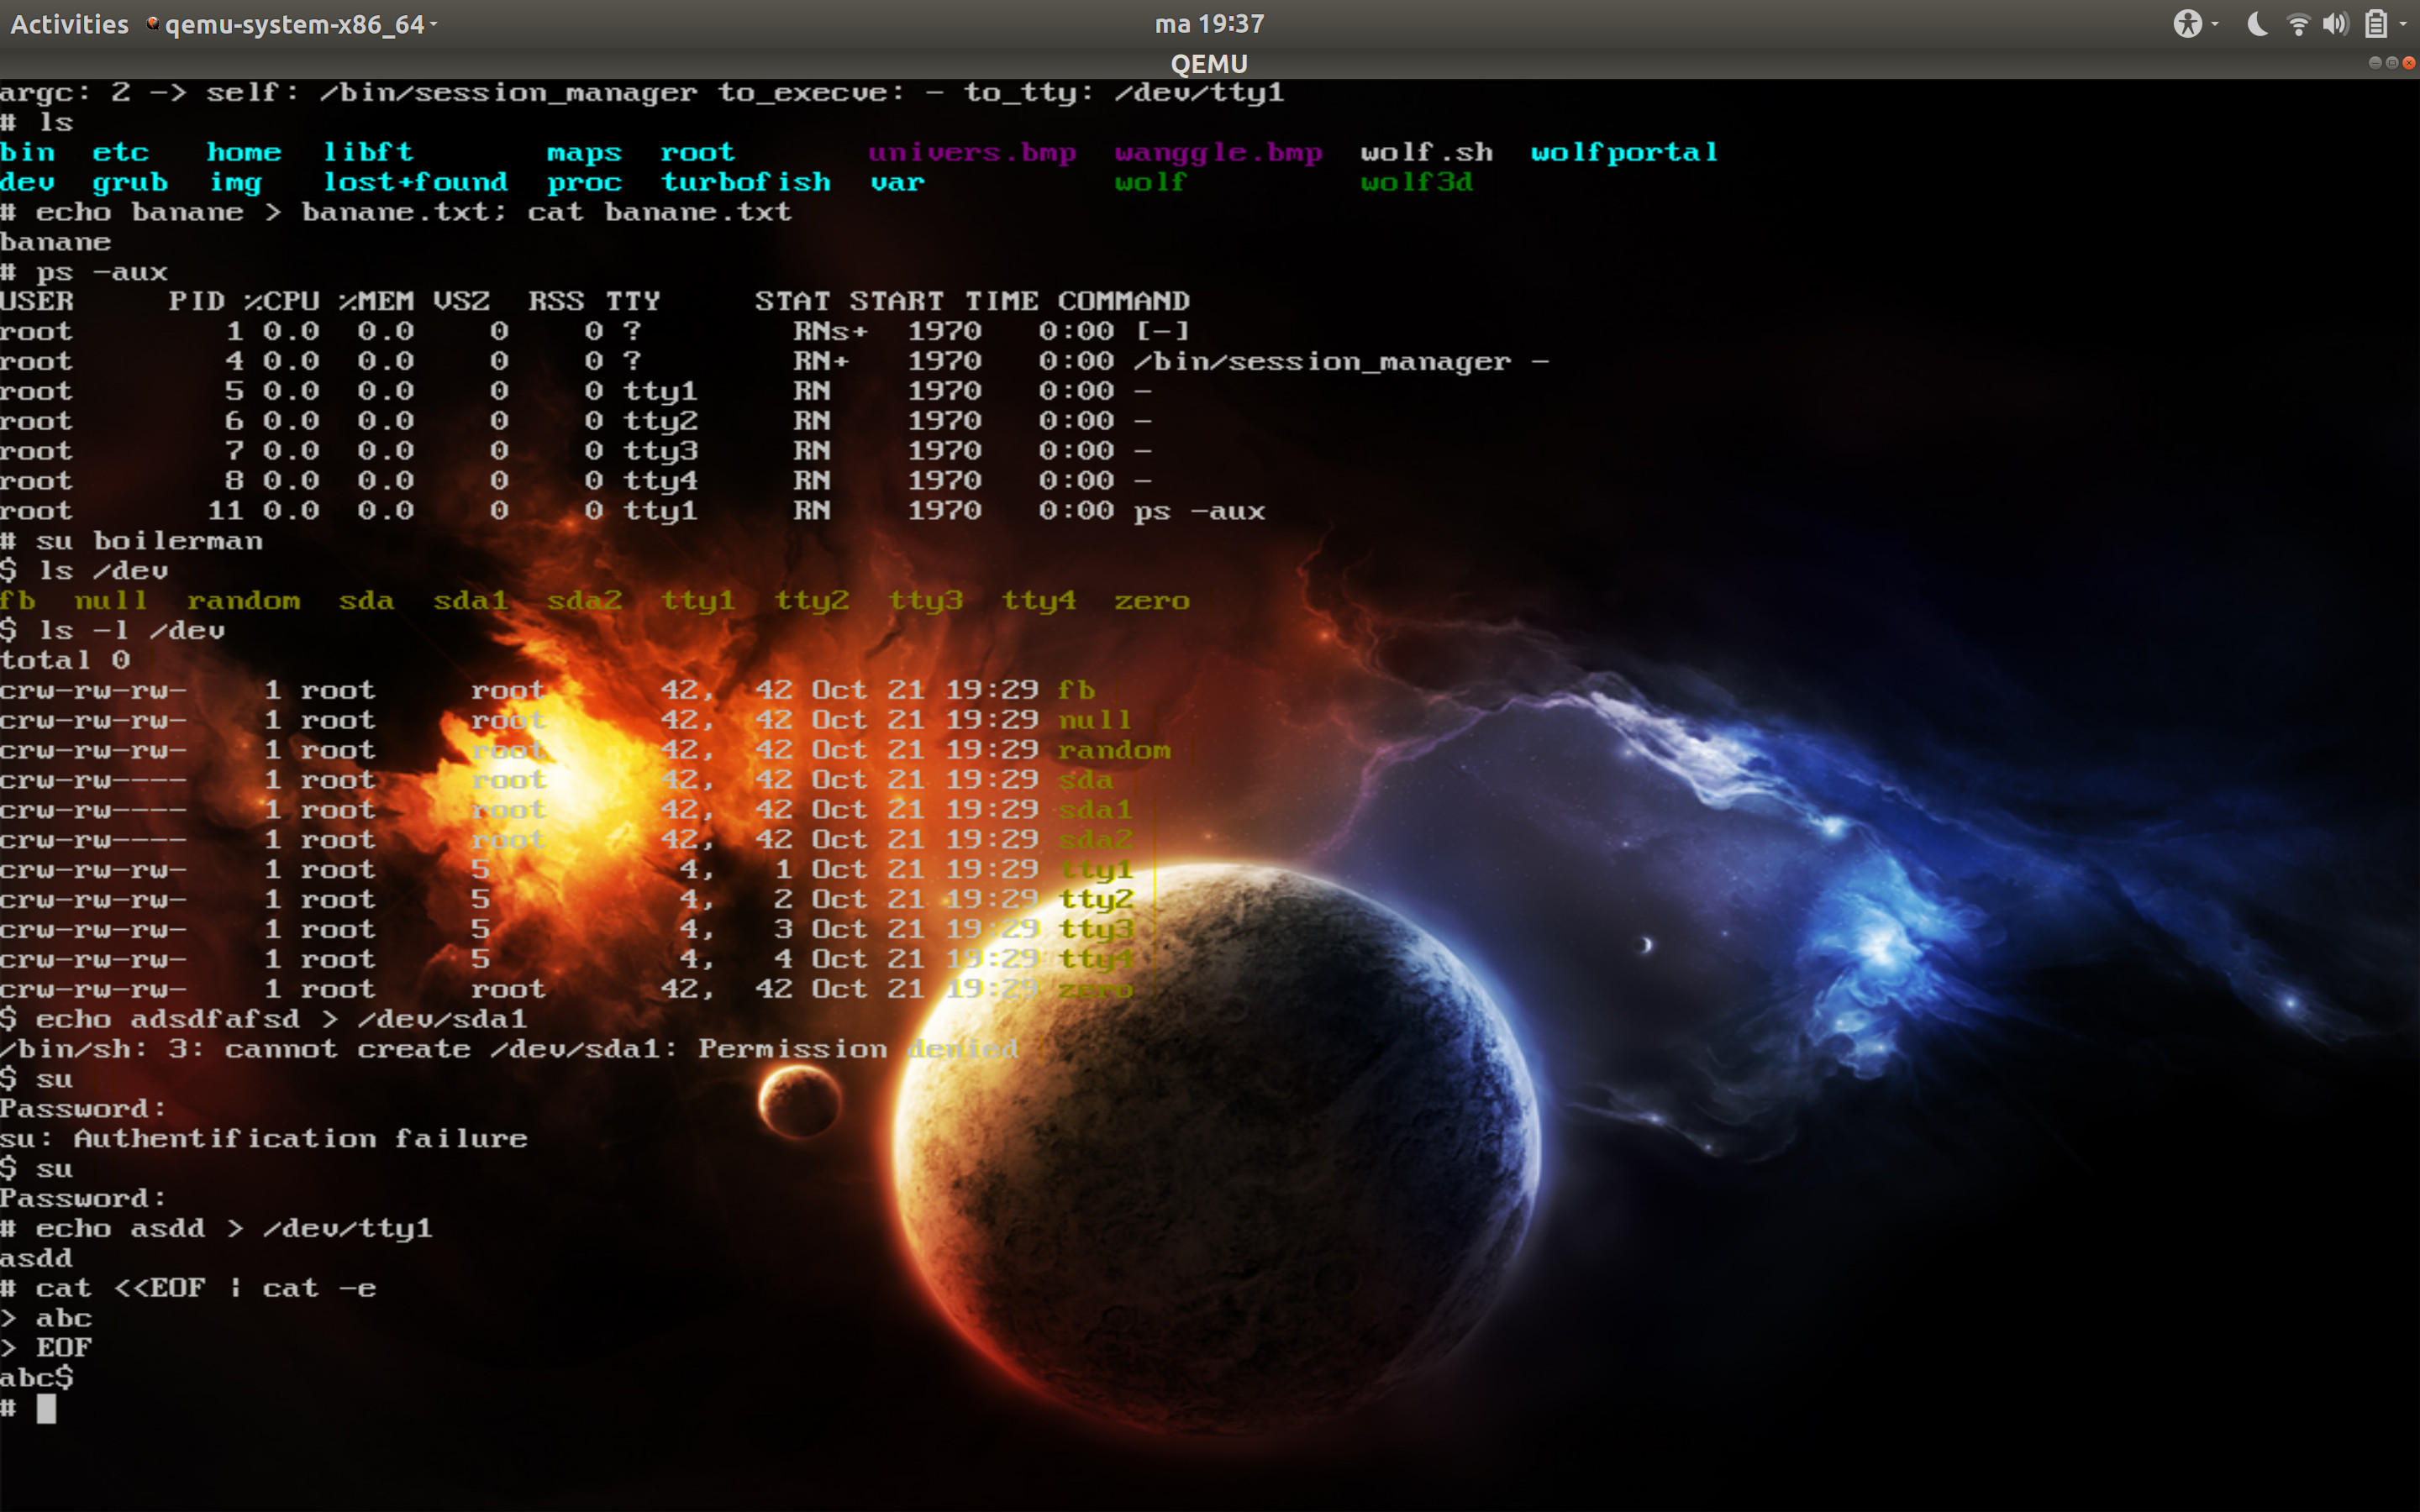Open the Universal Access accessibility icon
Screen dimensions: 2420x1512
(2187, 24)
